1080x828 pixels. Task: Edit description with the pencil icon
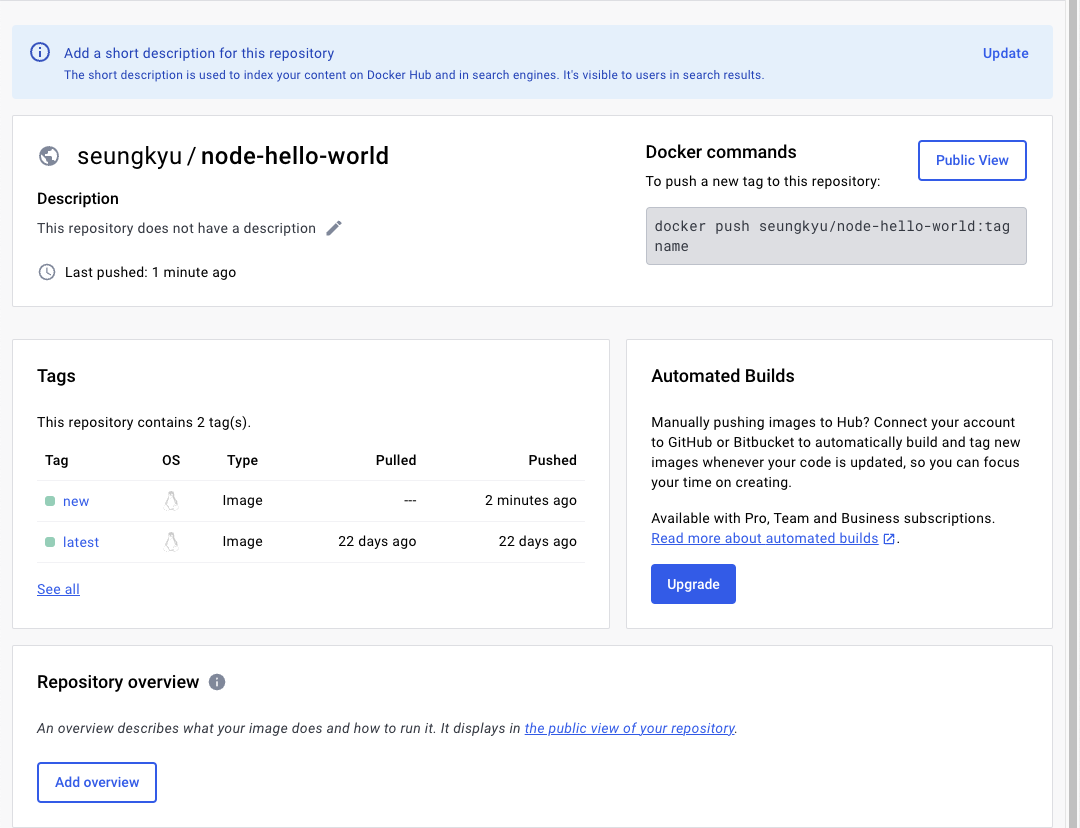(334, 228)
